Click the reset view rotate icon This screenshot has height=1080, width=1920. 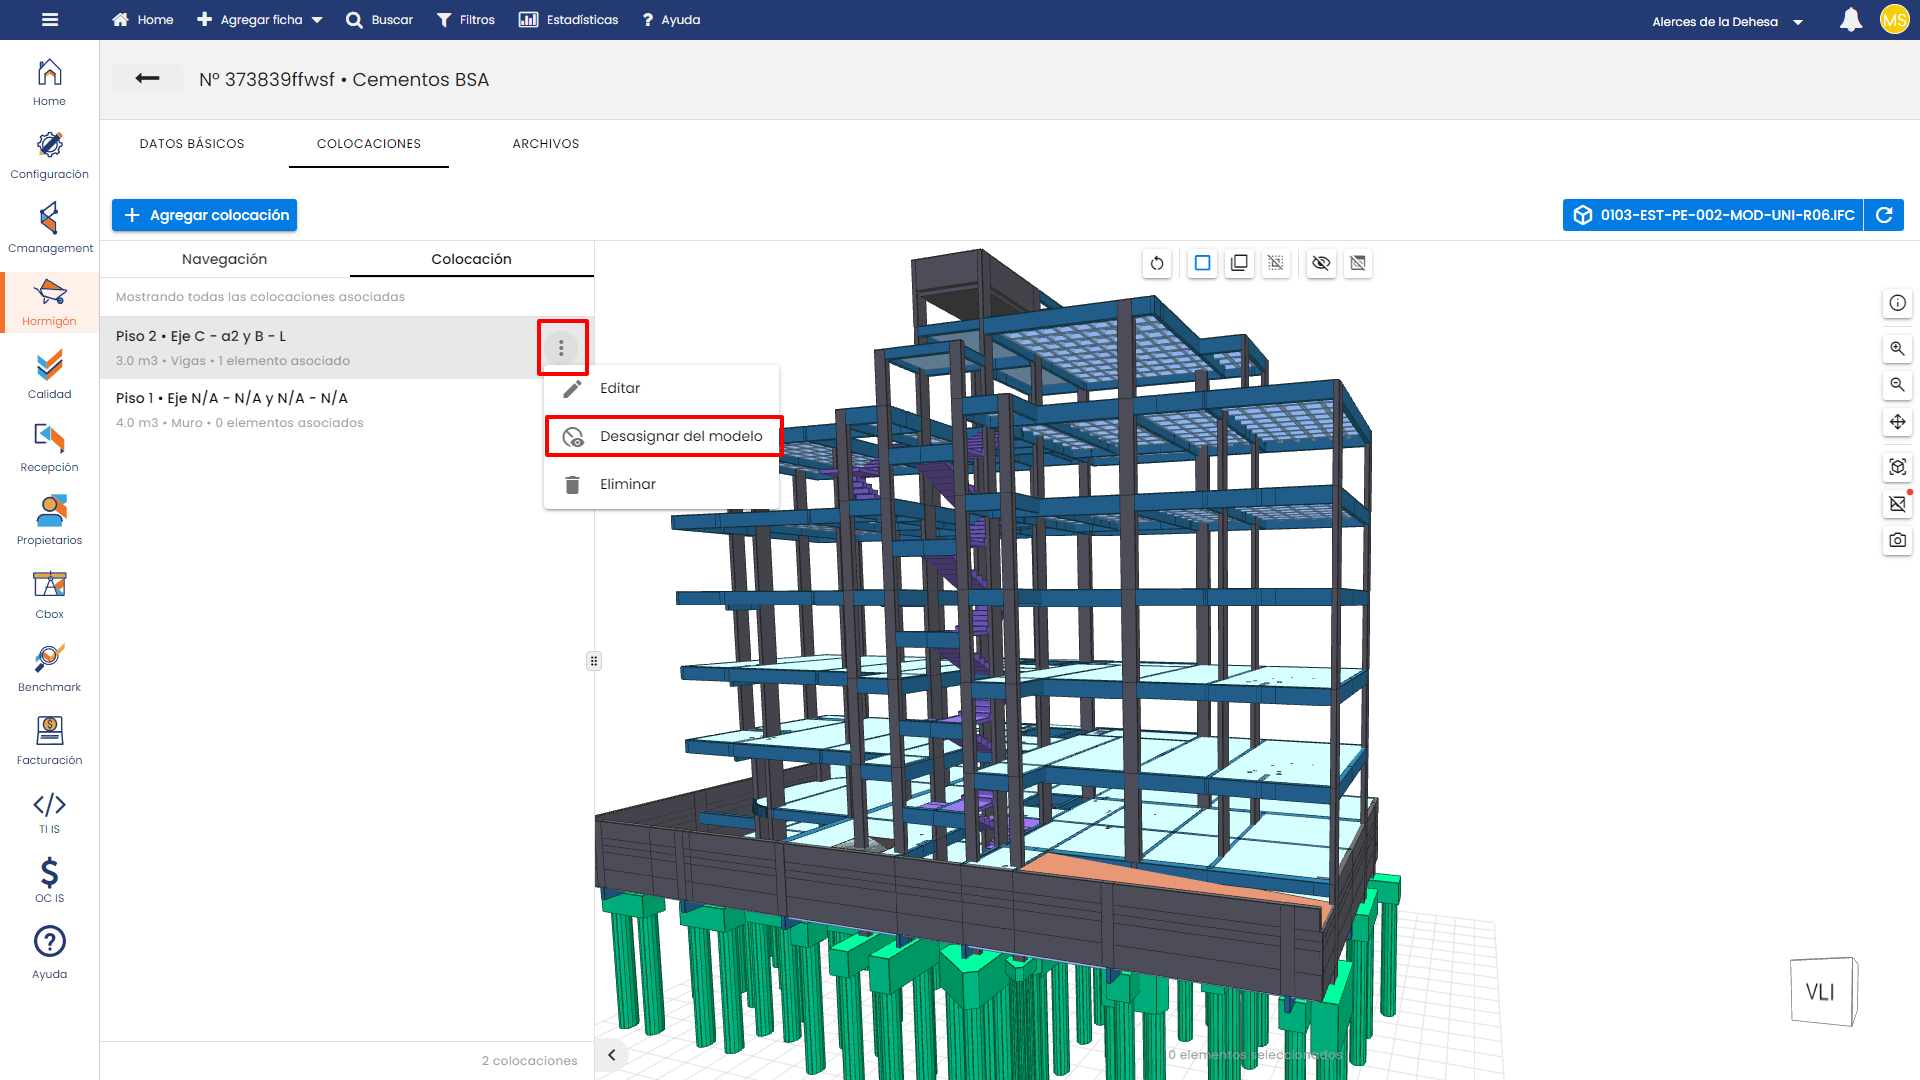pos(1157,263)
